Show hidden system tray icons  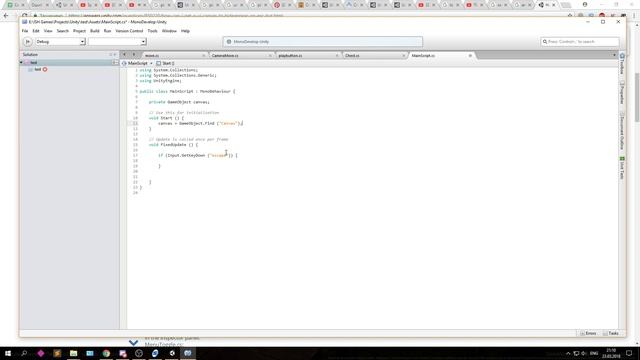(568, 353)
